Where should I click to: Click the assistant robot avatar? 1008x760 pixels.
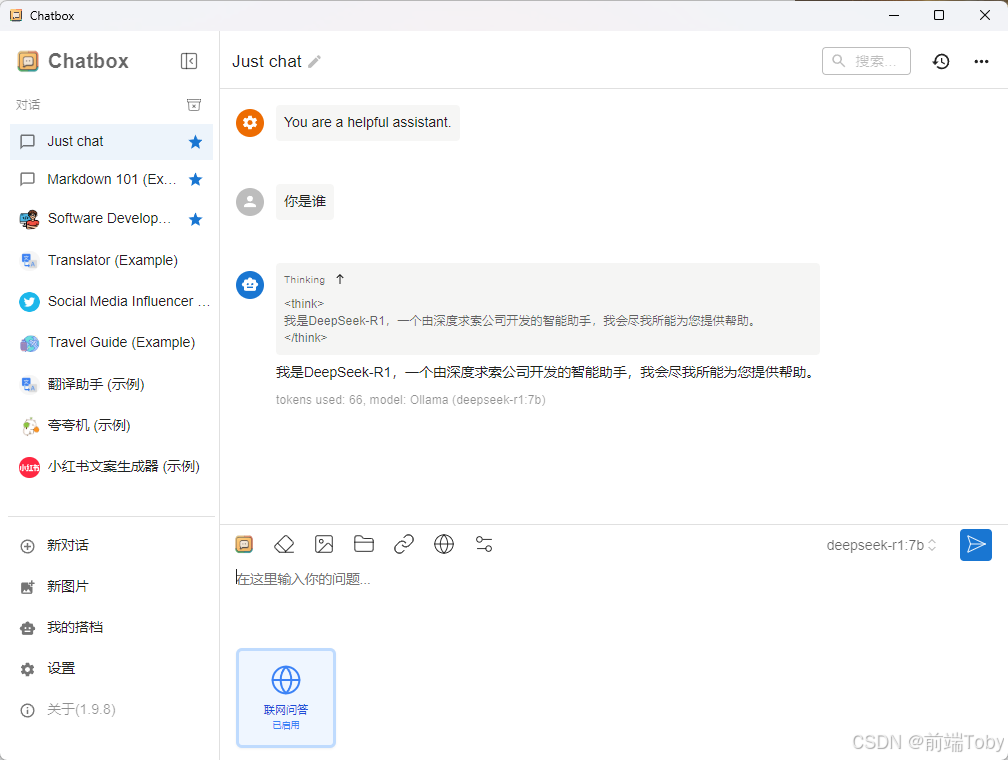[250, 284]
